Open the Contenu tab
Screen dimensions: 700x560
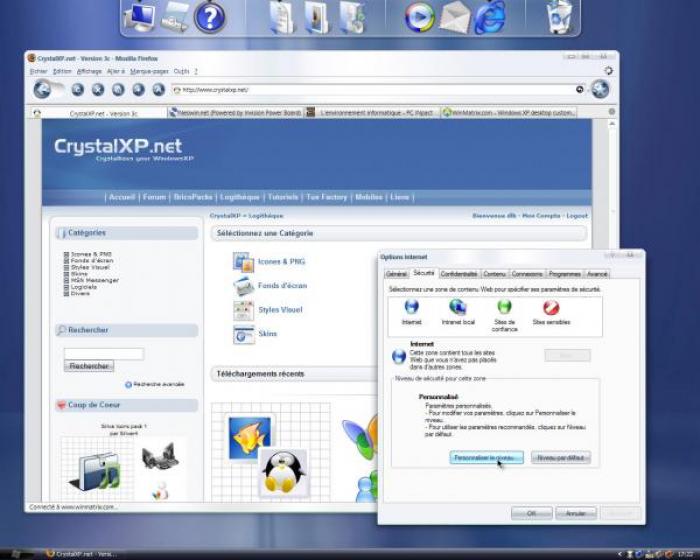click(495, 274)
